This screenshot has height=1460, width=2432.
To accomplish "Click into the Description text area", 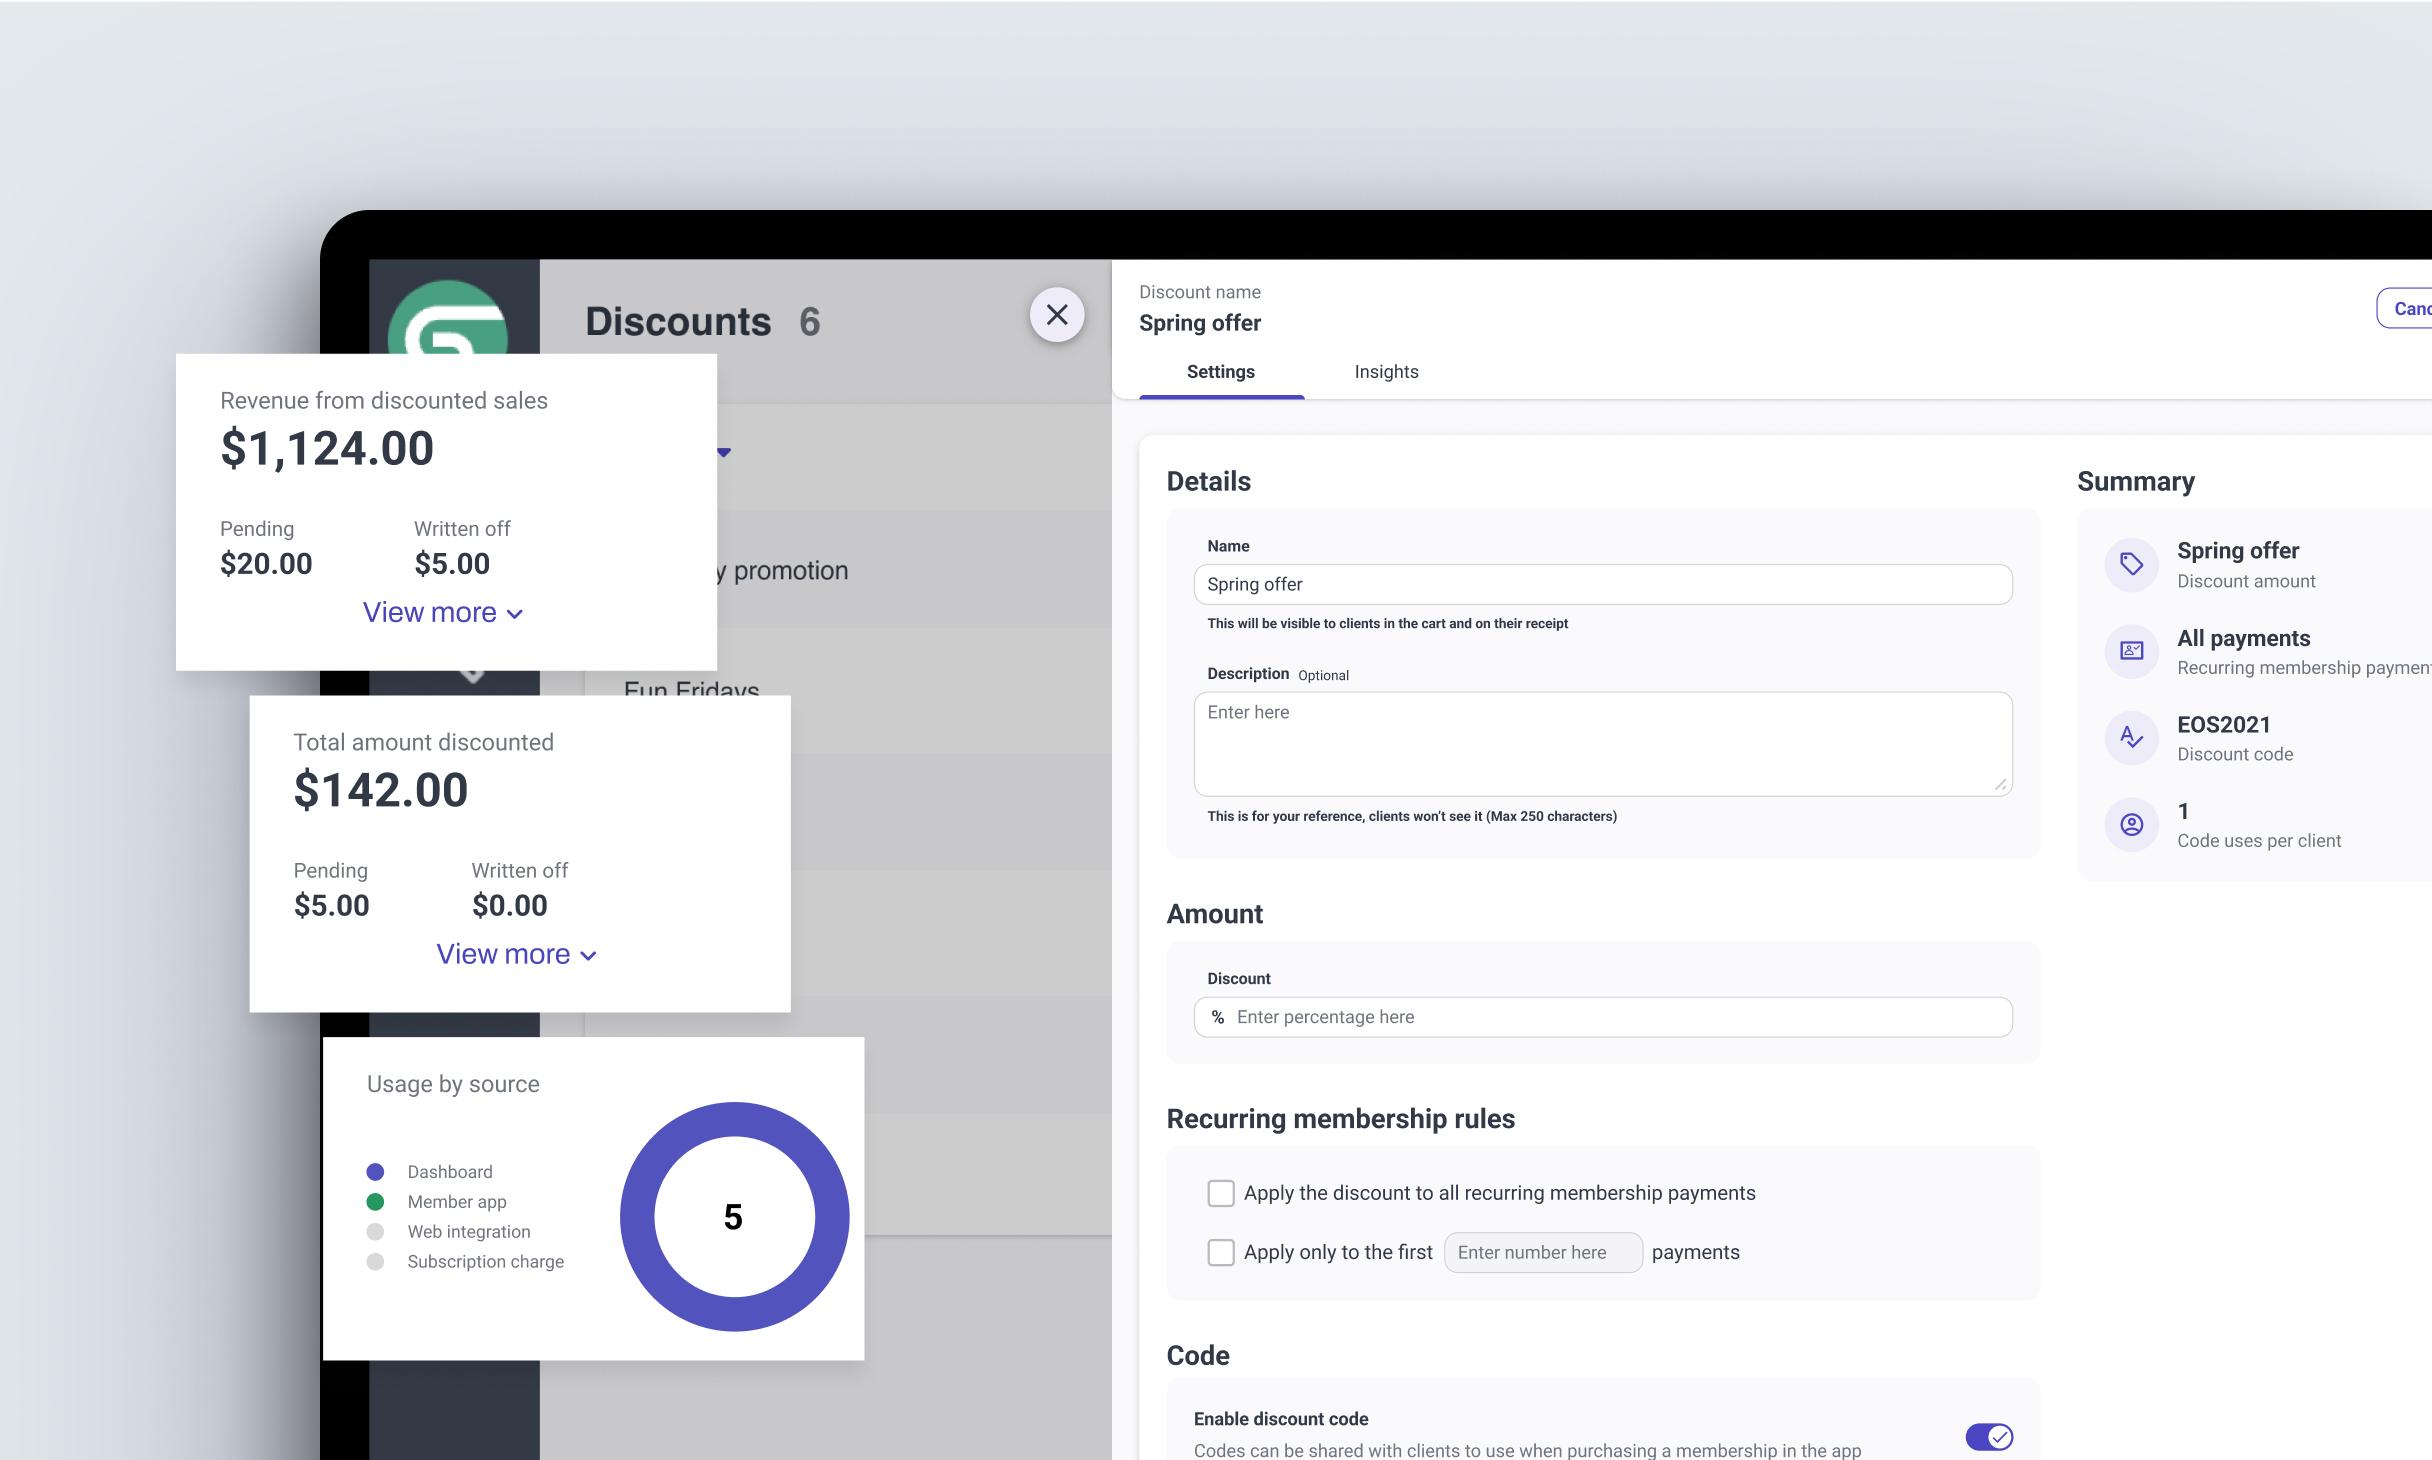I will [x=1602, y=744].
